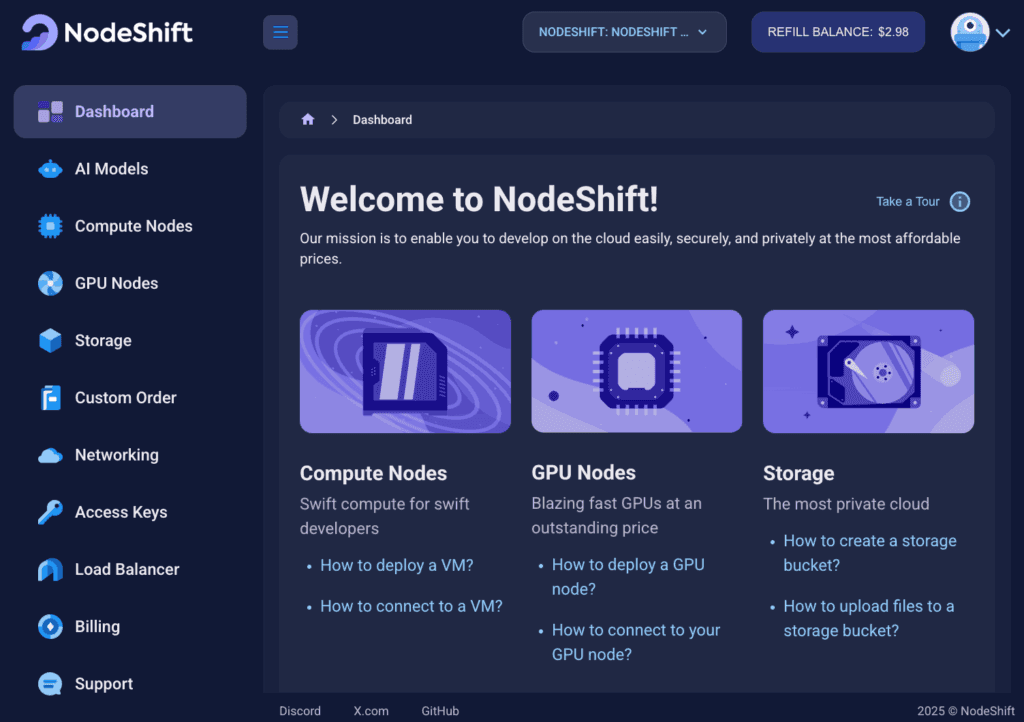The image size is (1024, 722).
Task: Click the Billing circle icon
Action: point(50,627)
